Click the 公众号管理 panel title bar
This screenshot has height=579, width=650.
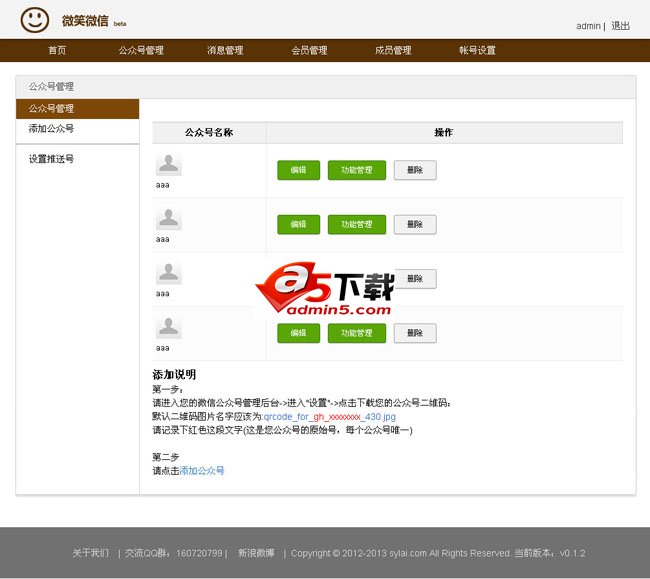pyautogui.click(x=326, y=87)
